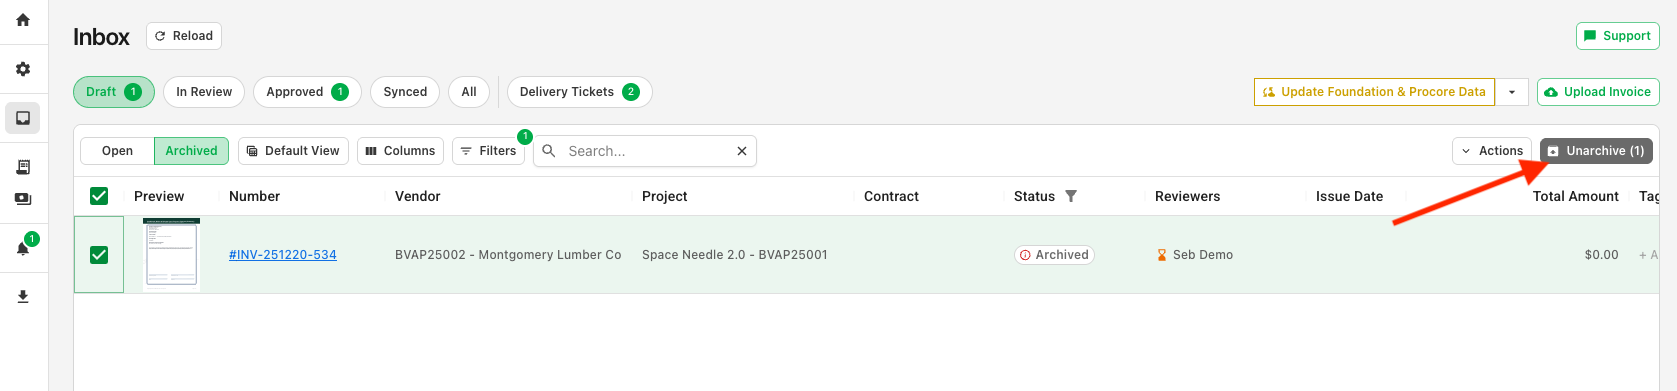This screenshot has height=391, width=1677.
Task: Clear the search field with the X
Action: pyautogui.click(x=742, y=151)
